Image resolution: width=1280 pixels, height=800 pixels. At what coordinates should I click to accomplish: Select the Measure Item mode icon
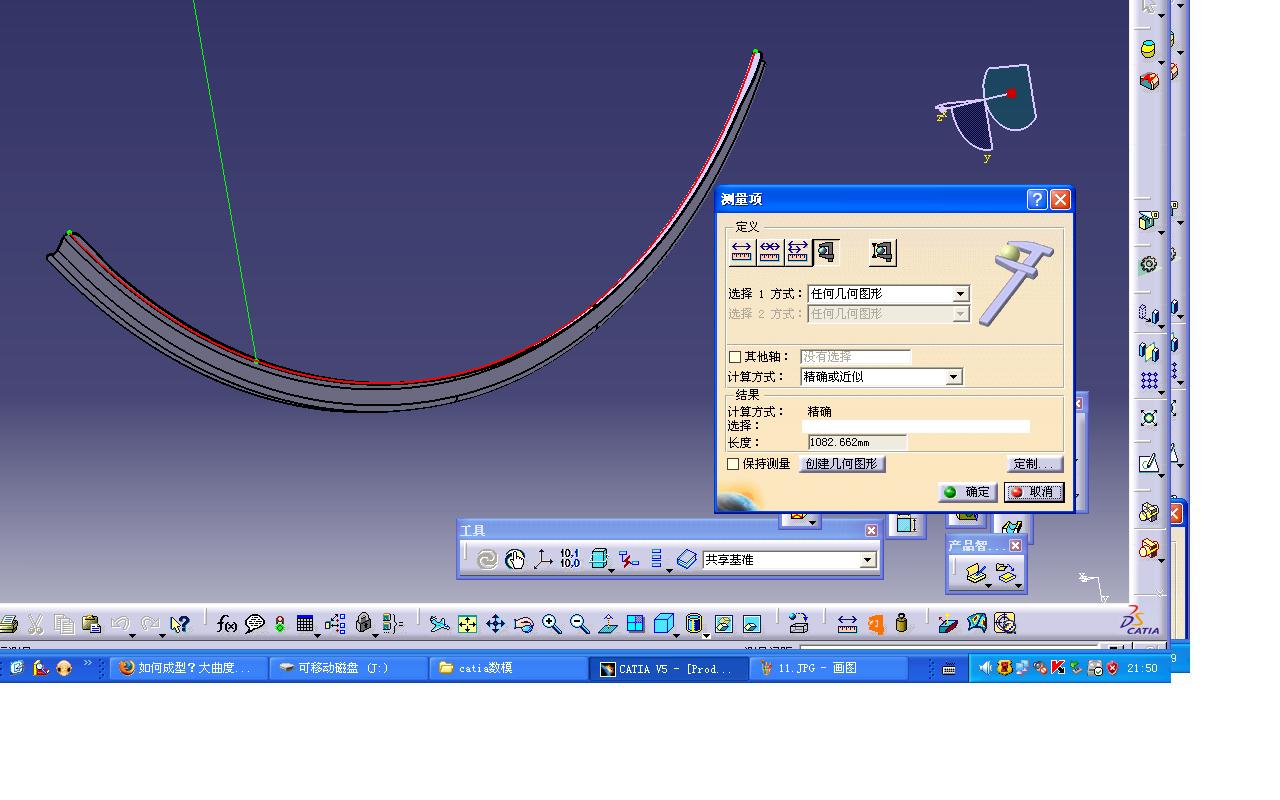(x=826, y=252)
